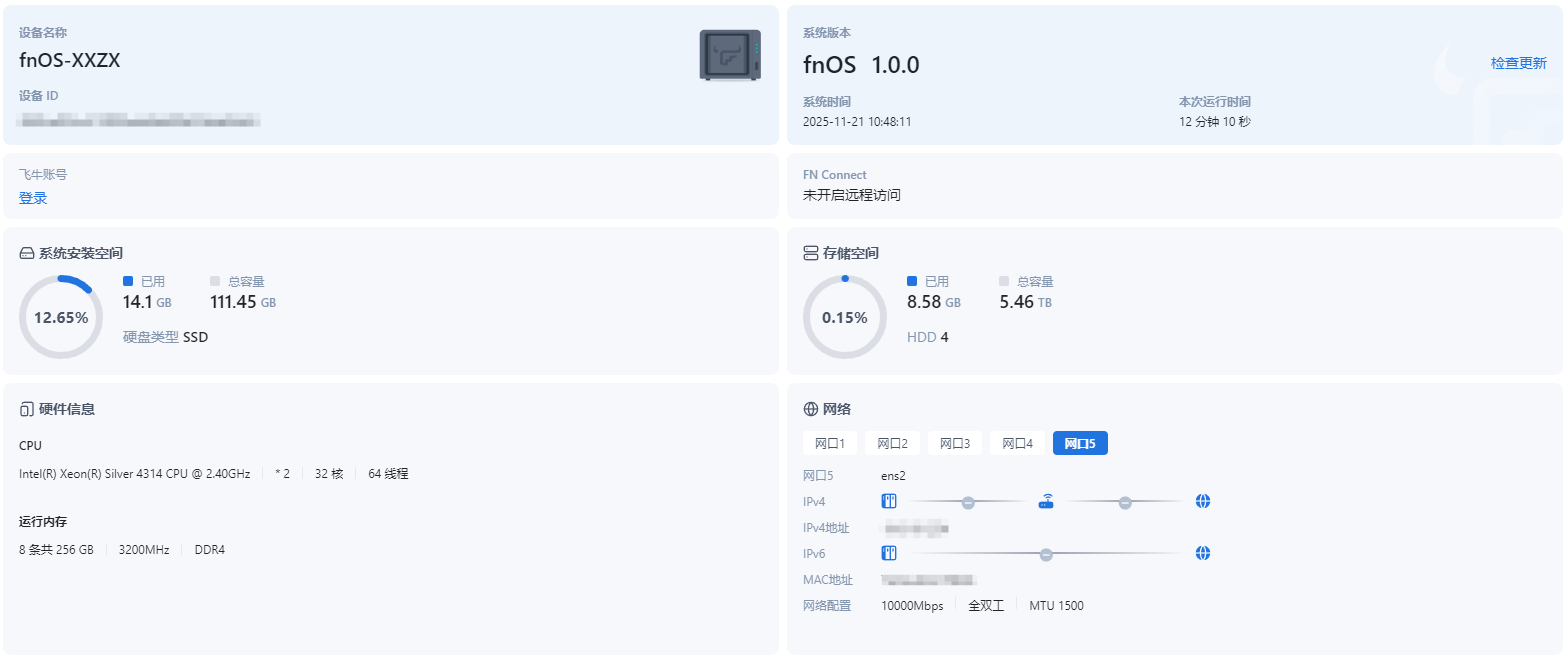
Task: Open the 登录 link under 飞牛账号
Action: pos(33,198)
